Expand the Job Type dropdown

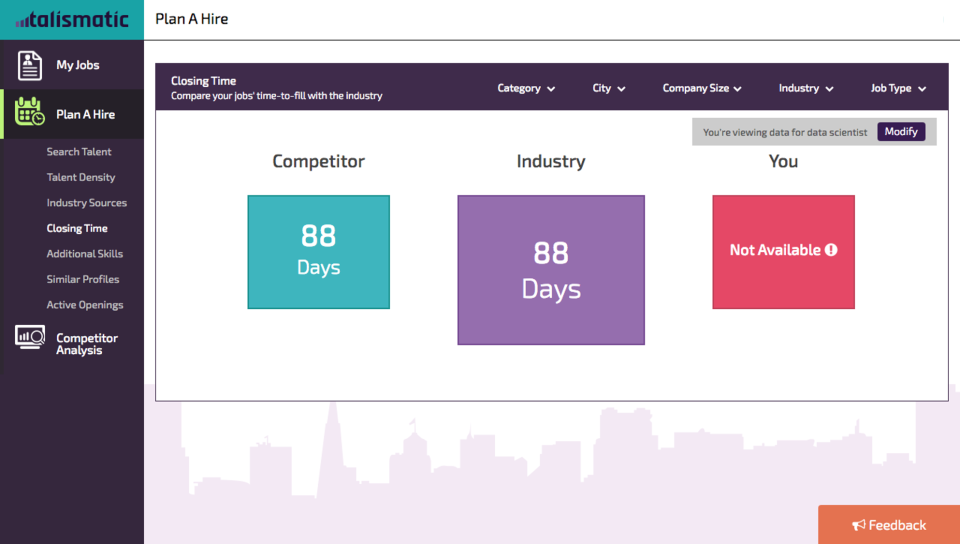coord(898,88)
